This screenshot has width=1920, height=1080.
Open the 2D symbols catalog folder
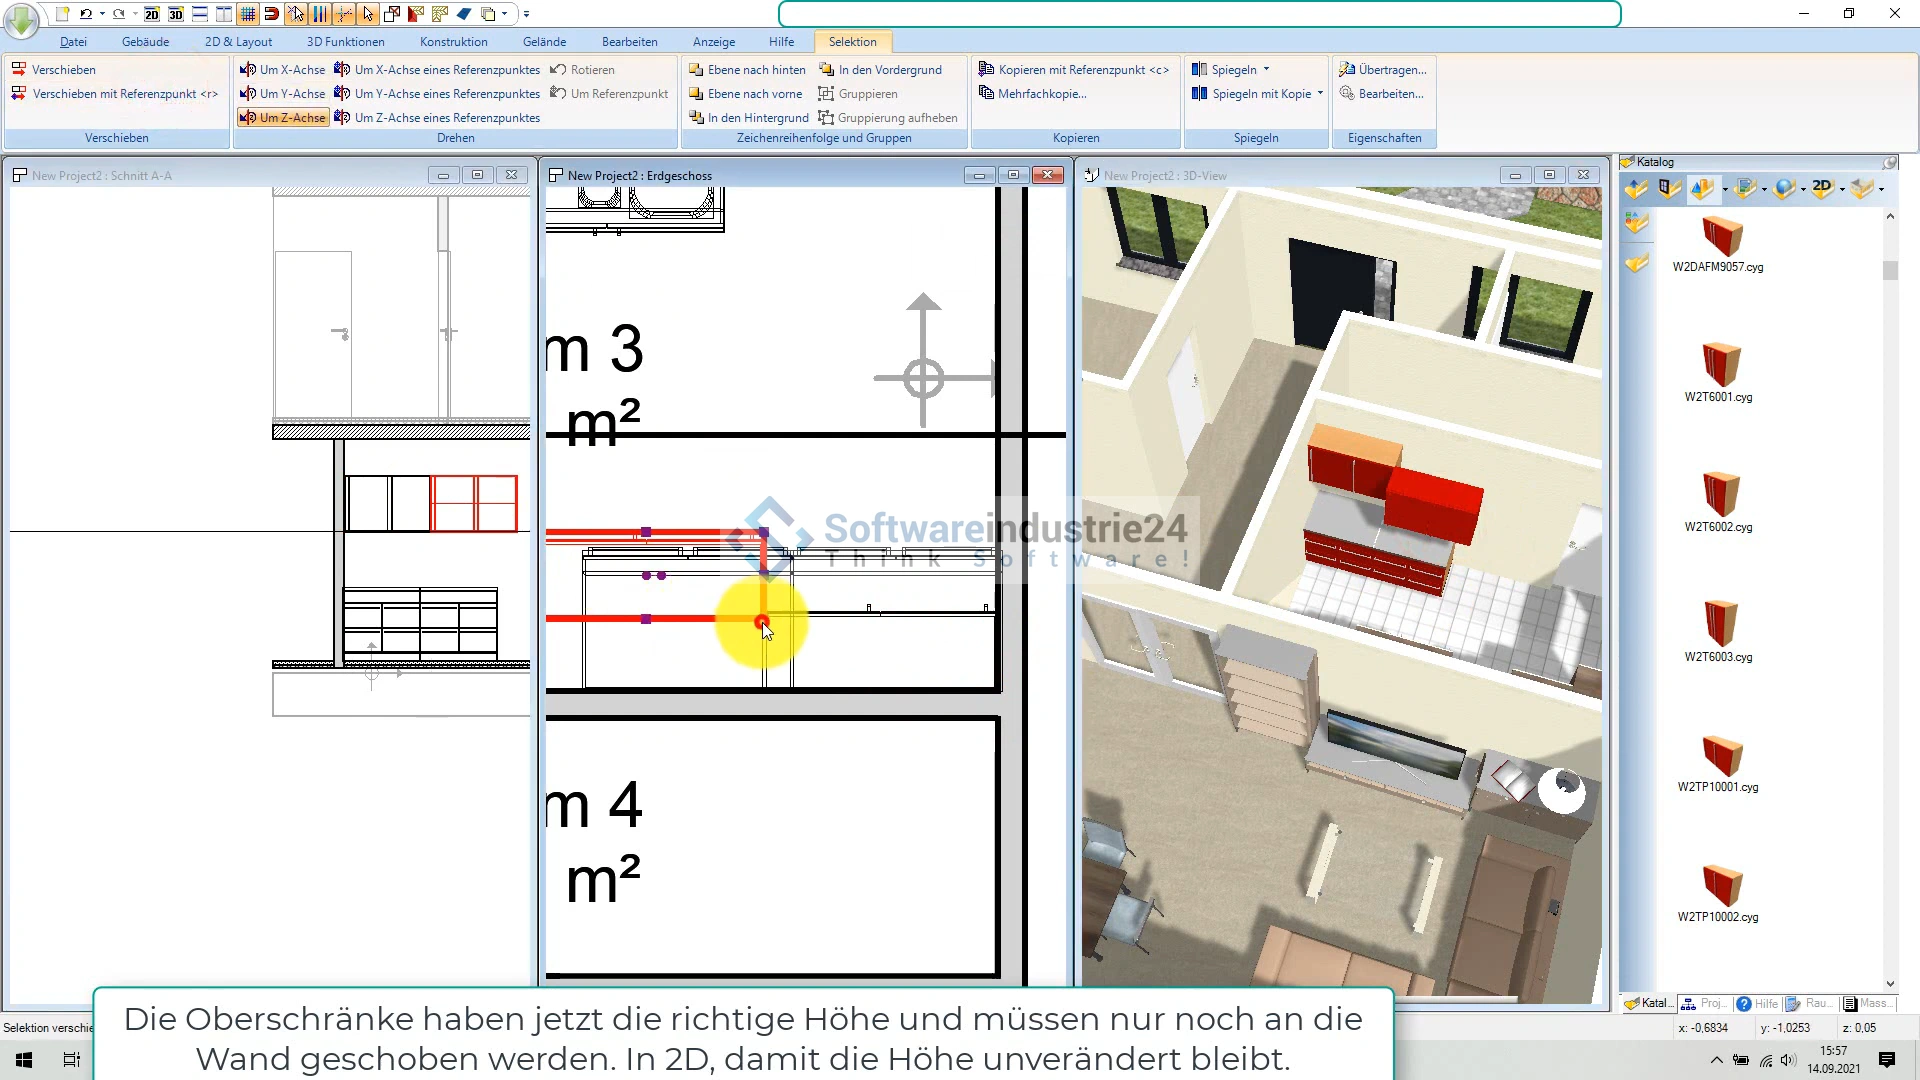click(1822, 188)
